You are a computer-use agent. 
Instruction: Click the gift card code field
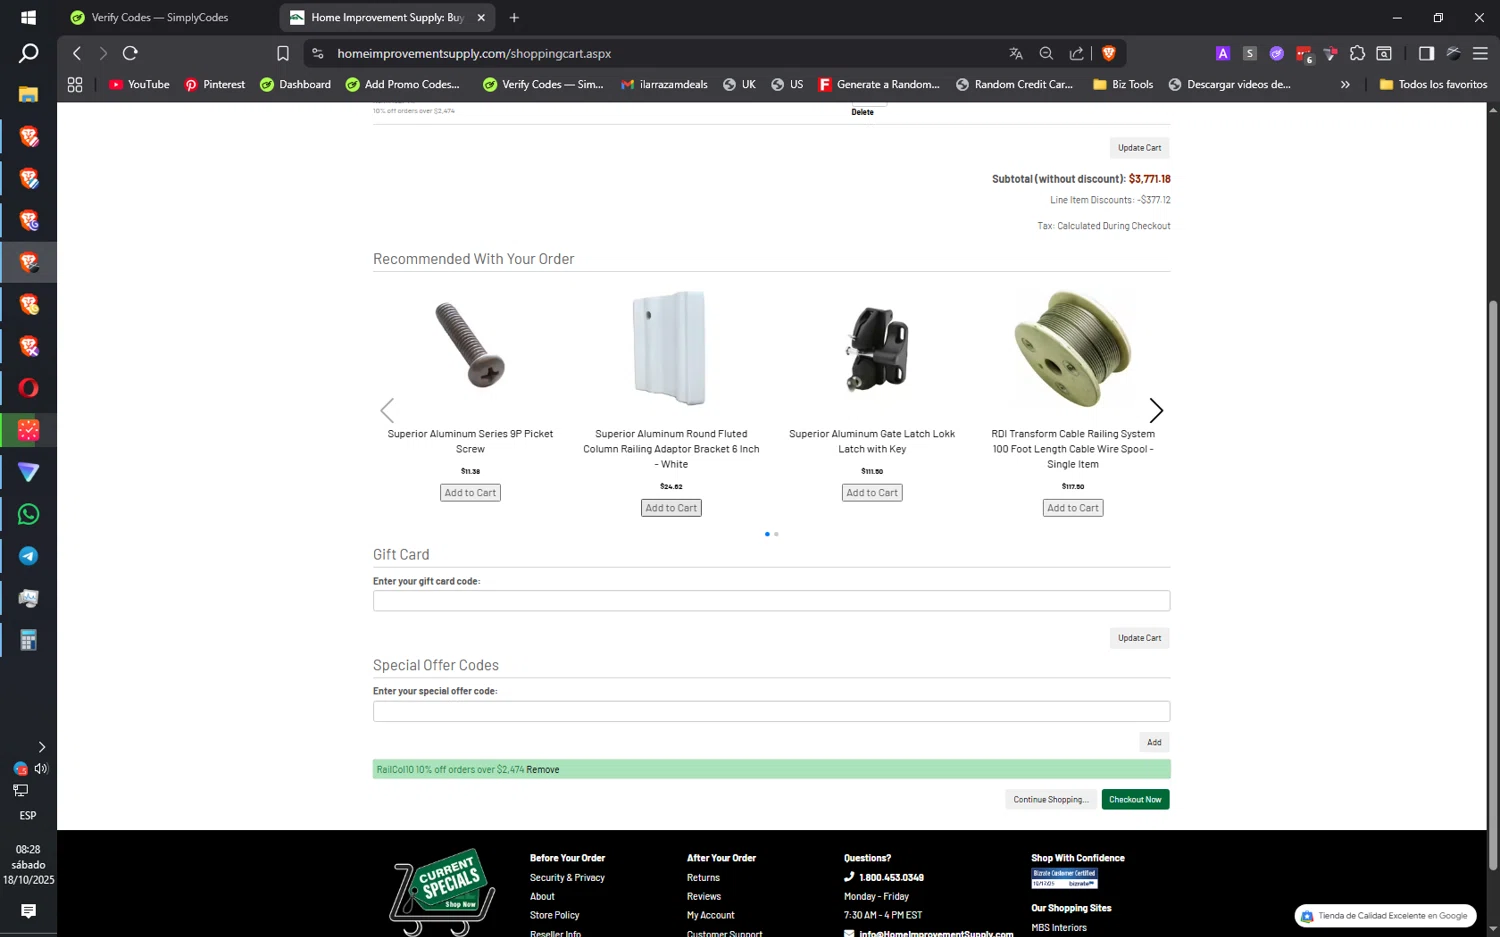(x=771, y=601)
